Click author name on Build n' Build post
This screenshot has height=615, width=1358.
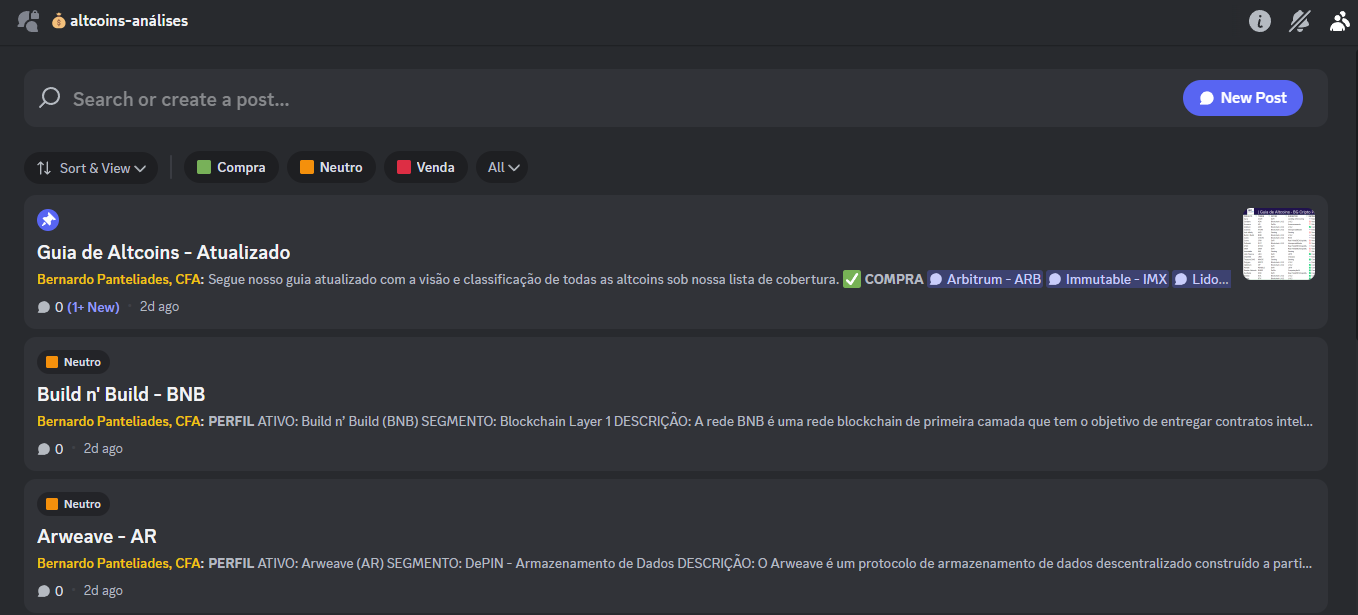click(120, 422)
